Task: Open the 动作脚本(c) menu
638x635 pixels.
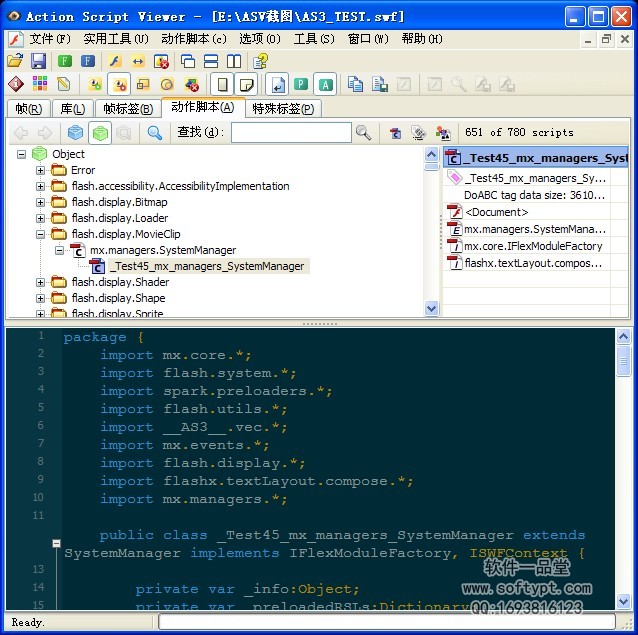Action: click(194, 39)
